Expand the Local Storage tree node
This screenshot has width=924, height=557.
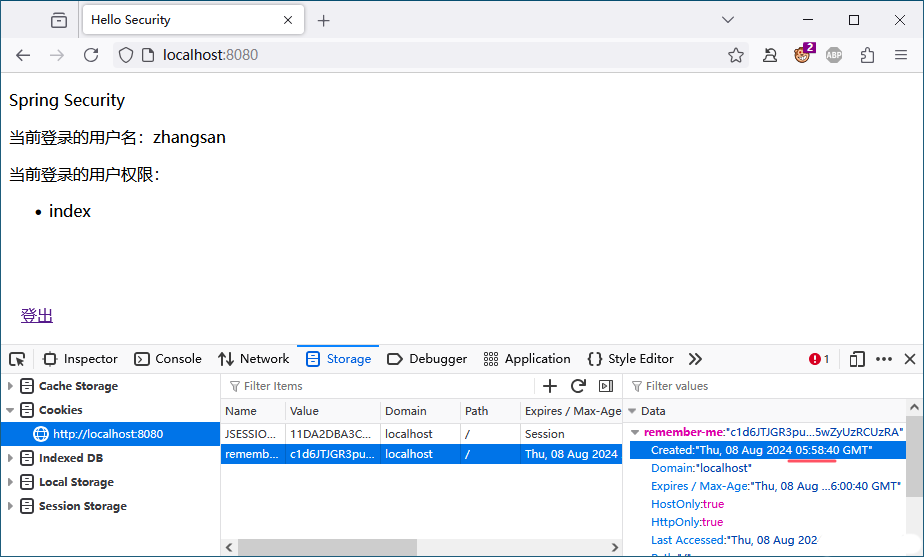[10, 482]
